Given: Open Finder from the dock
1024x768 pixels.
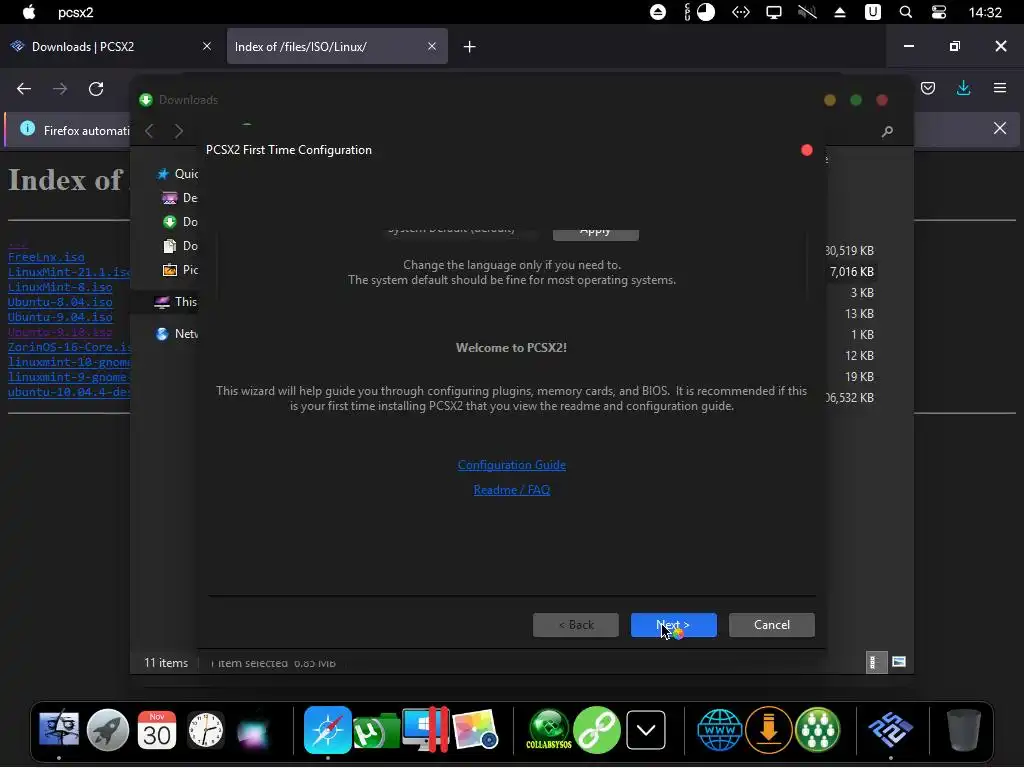Looking at the screenshot, I should click(59, 729).
